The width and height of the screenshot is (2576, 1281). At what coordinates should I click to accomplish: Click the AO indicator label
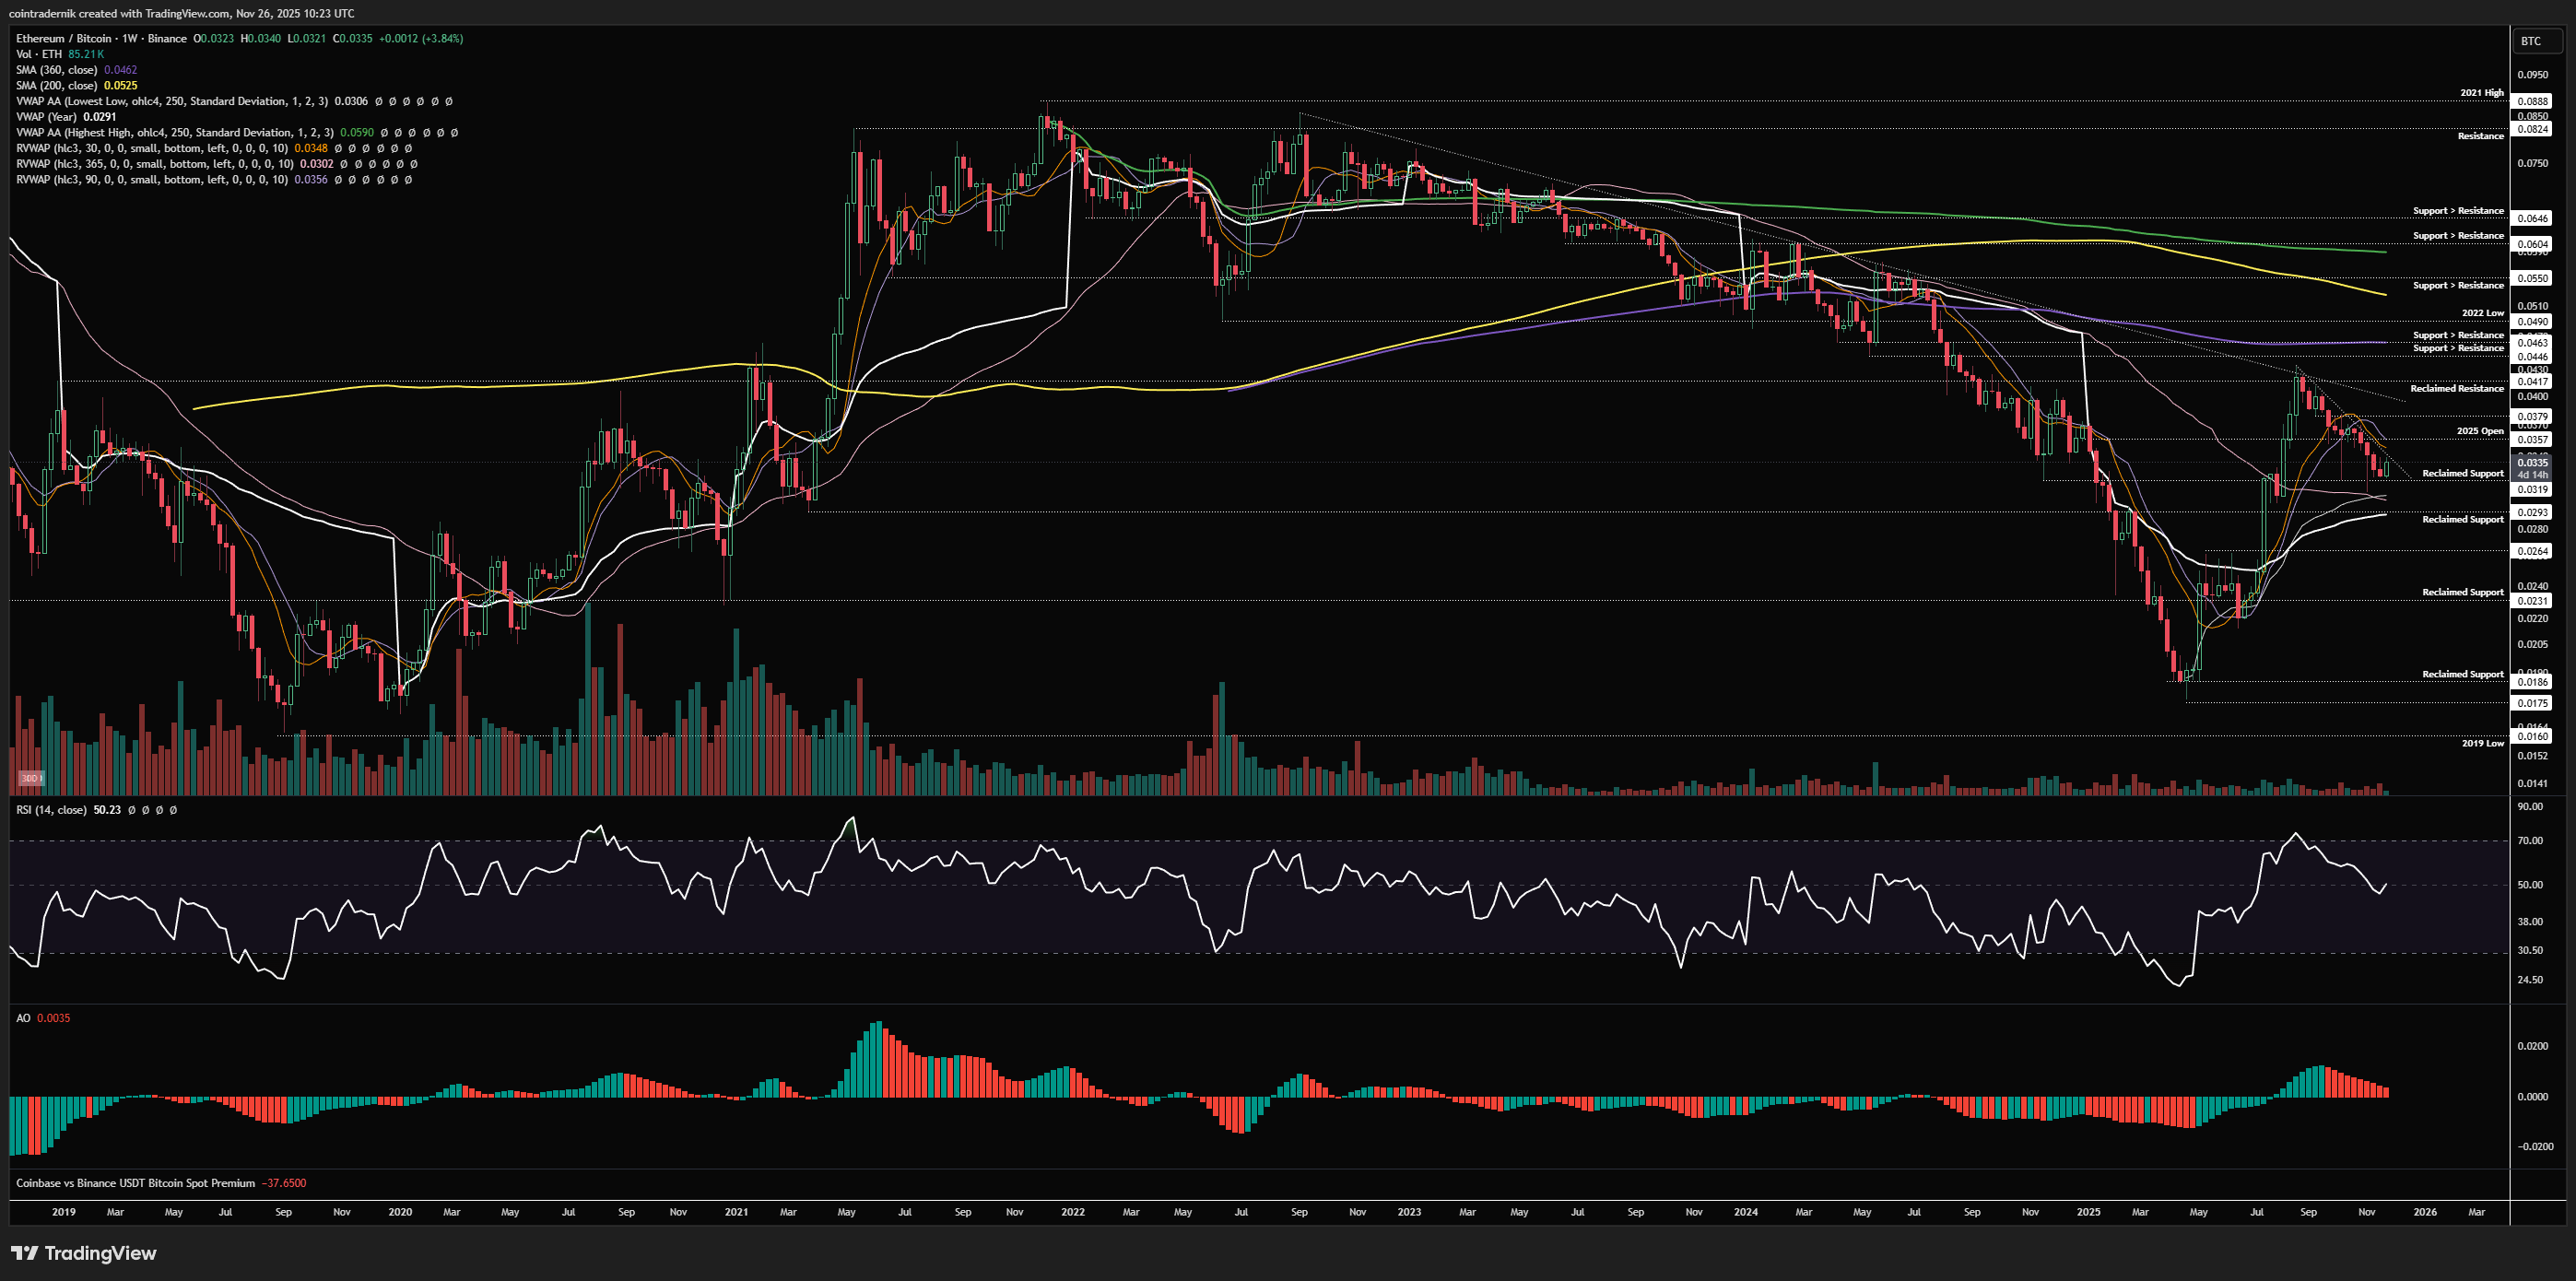click(23, 1018)
